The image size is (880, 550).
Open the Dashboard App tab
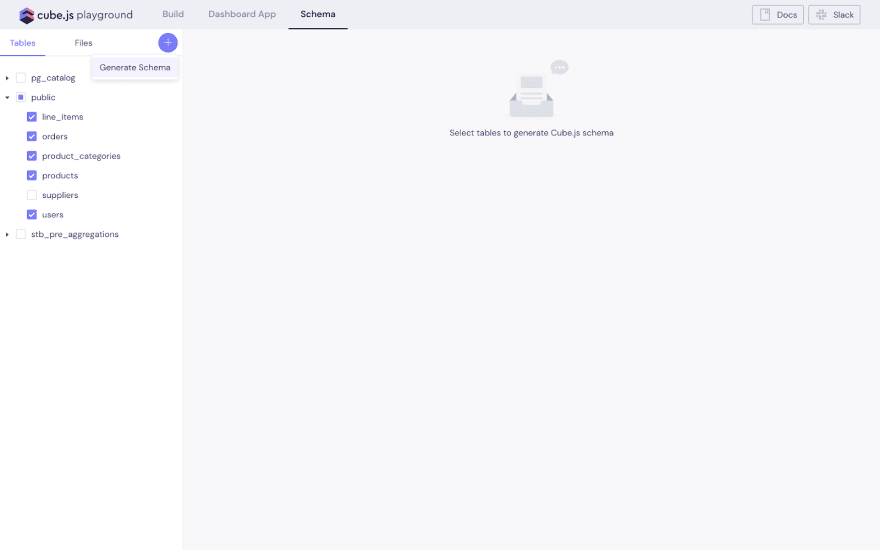242,14
